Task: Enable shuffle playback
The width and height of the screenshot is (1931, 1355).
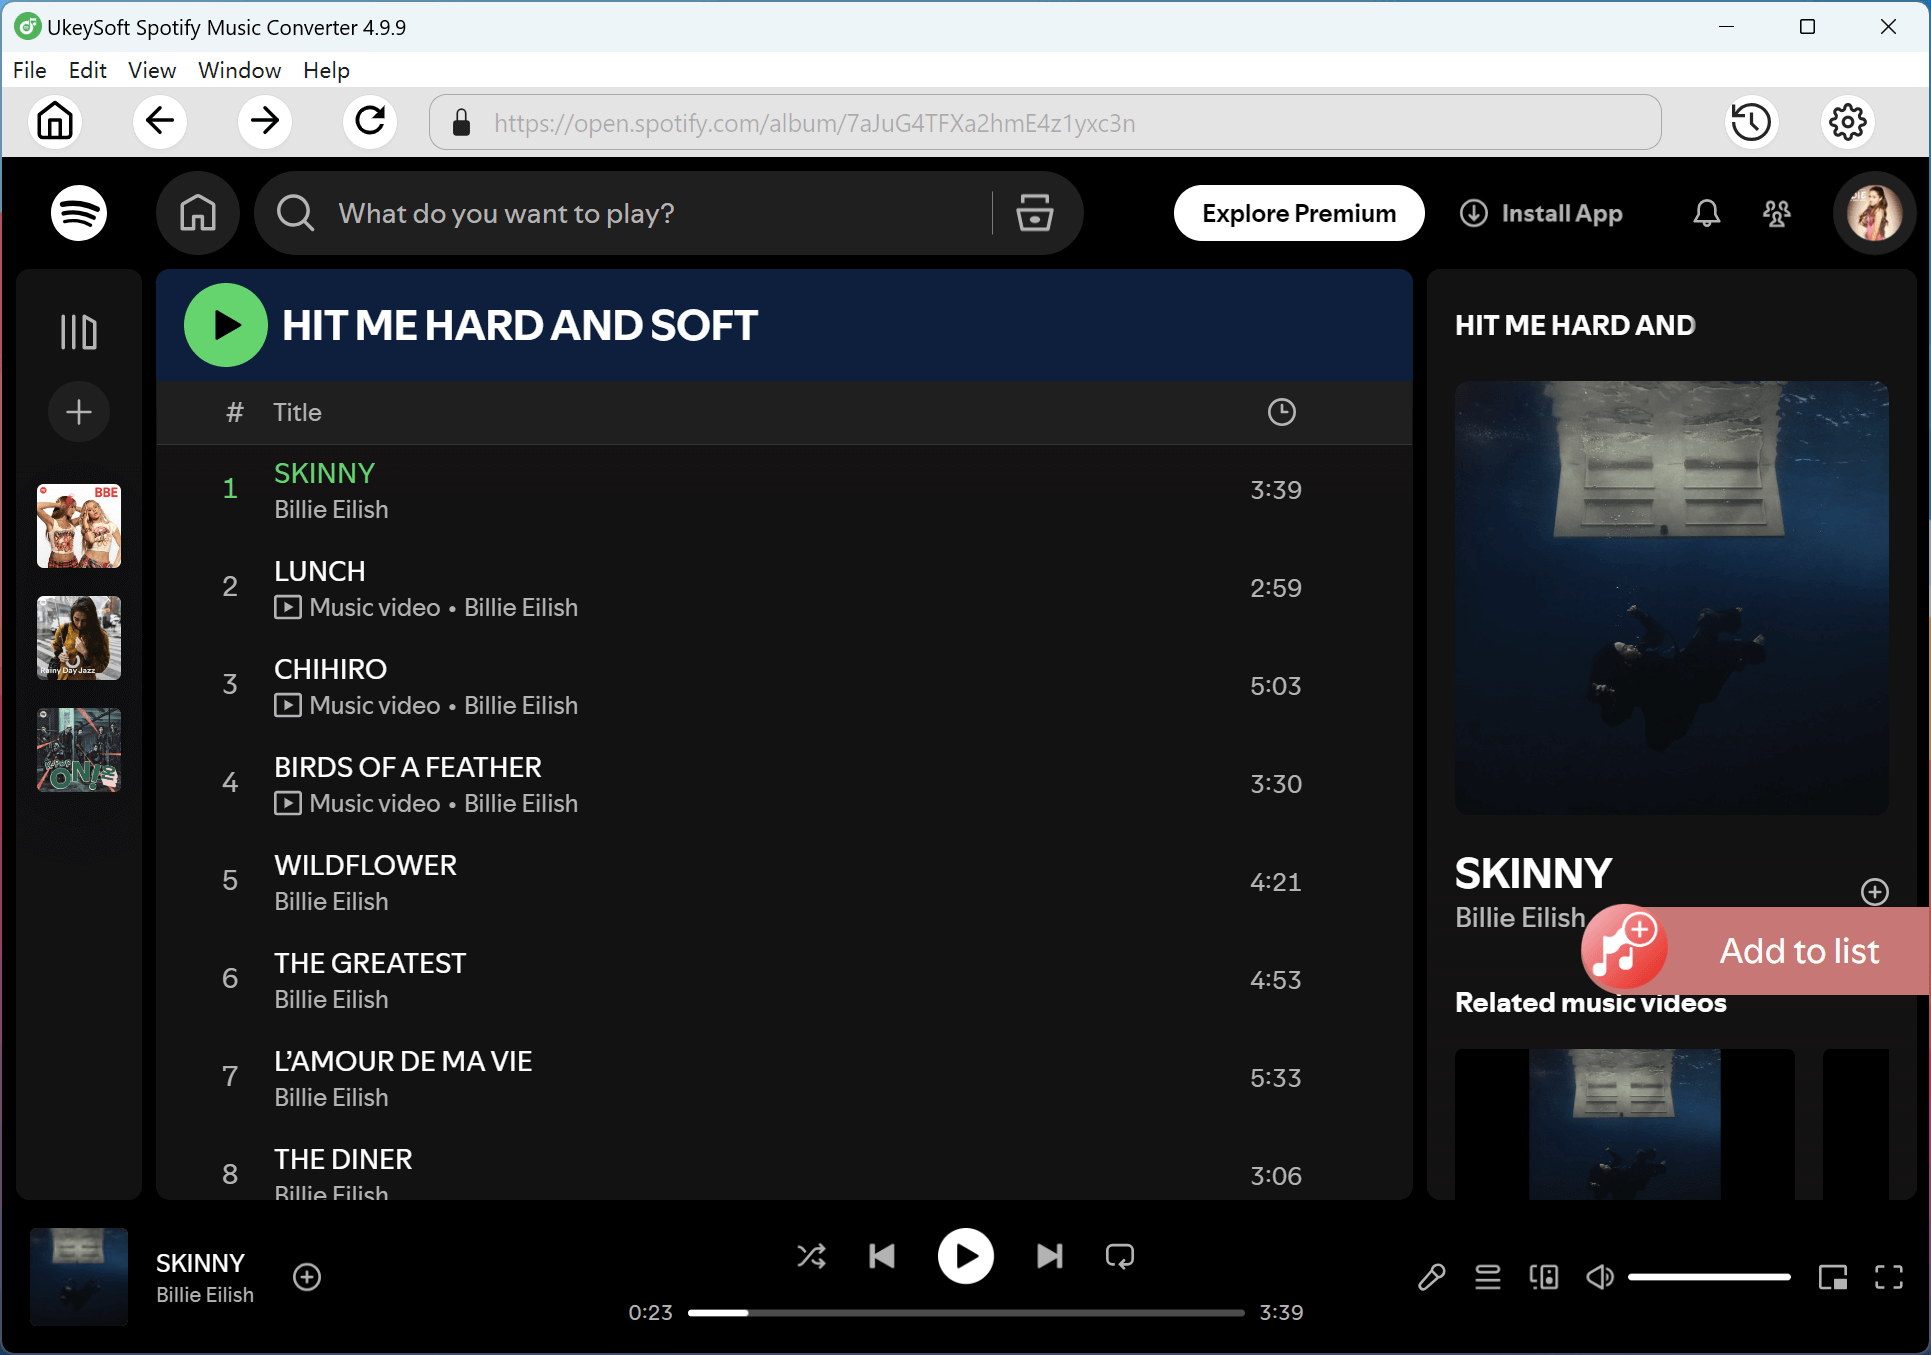Action: [x=811, y=1256]
